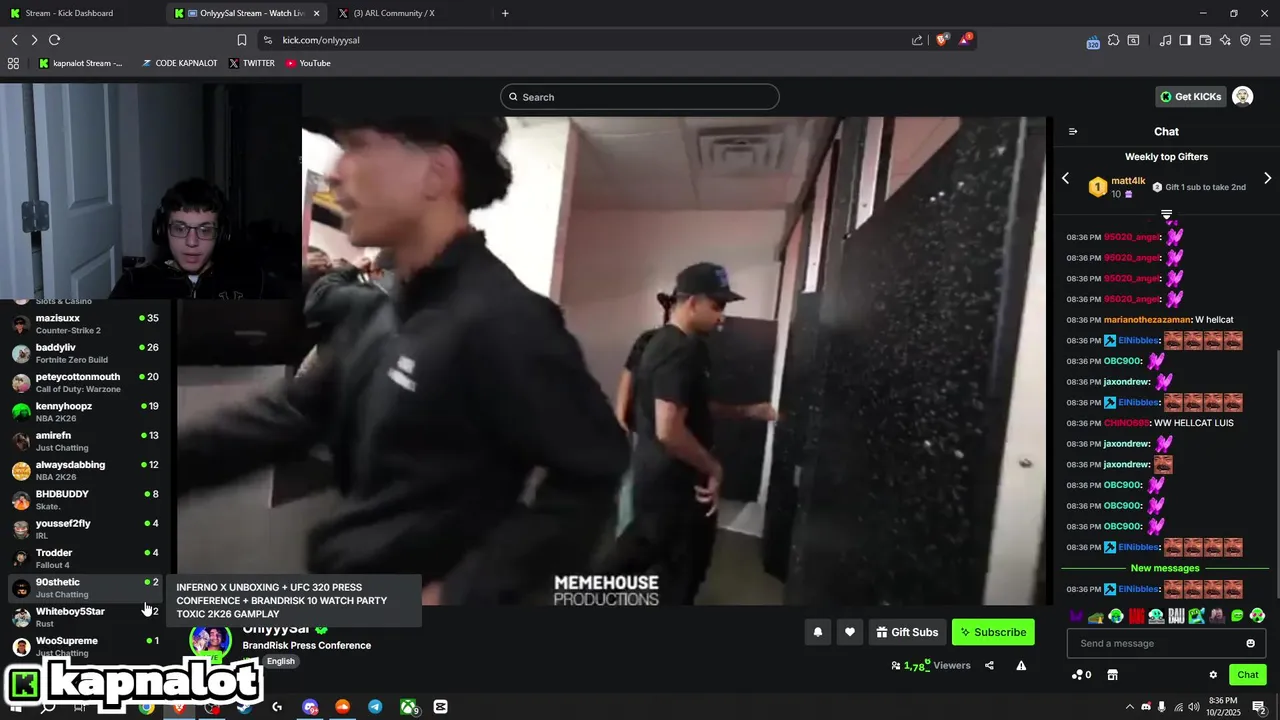Select the OnlyyySal Stream browser tab
Screen dimensions: 1280x720
tap(247, 13)
